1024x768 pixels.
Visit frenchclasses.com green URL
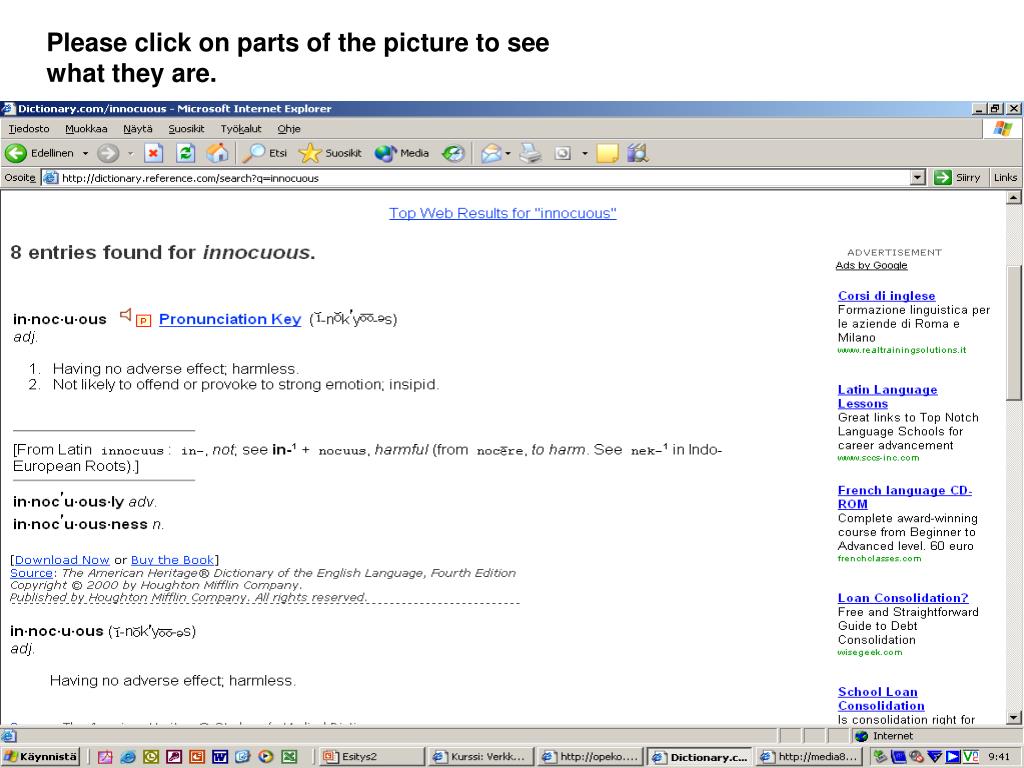(879, 558)
